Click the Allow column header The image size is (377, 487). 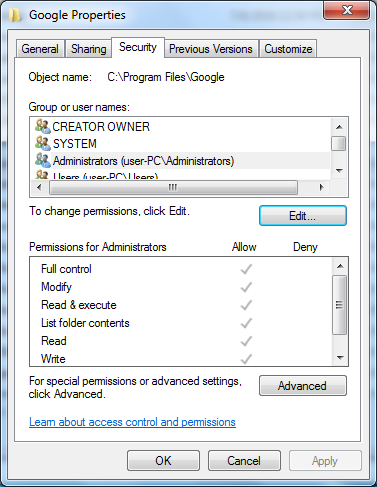click(x=244, y=247)
